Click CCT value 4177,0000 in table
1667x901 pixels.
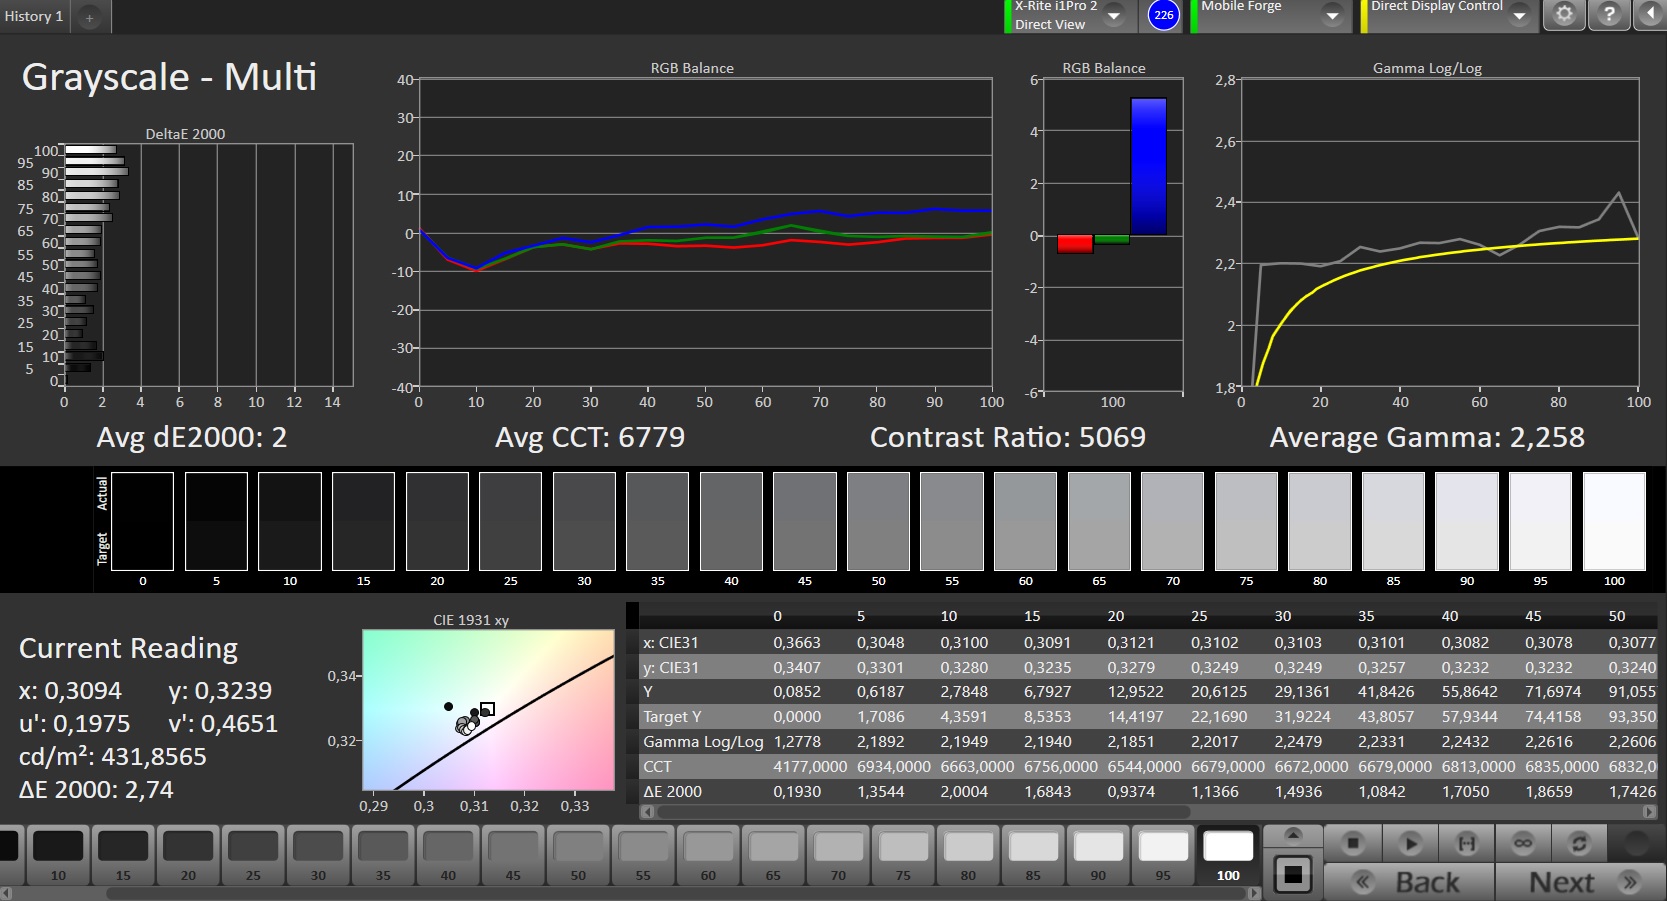tap(810, 767)
